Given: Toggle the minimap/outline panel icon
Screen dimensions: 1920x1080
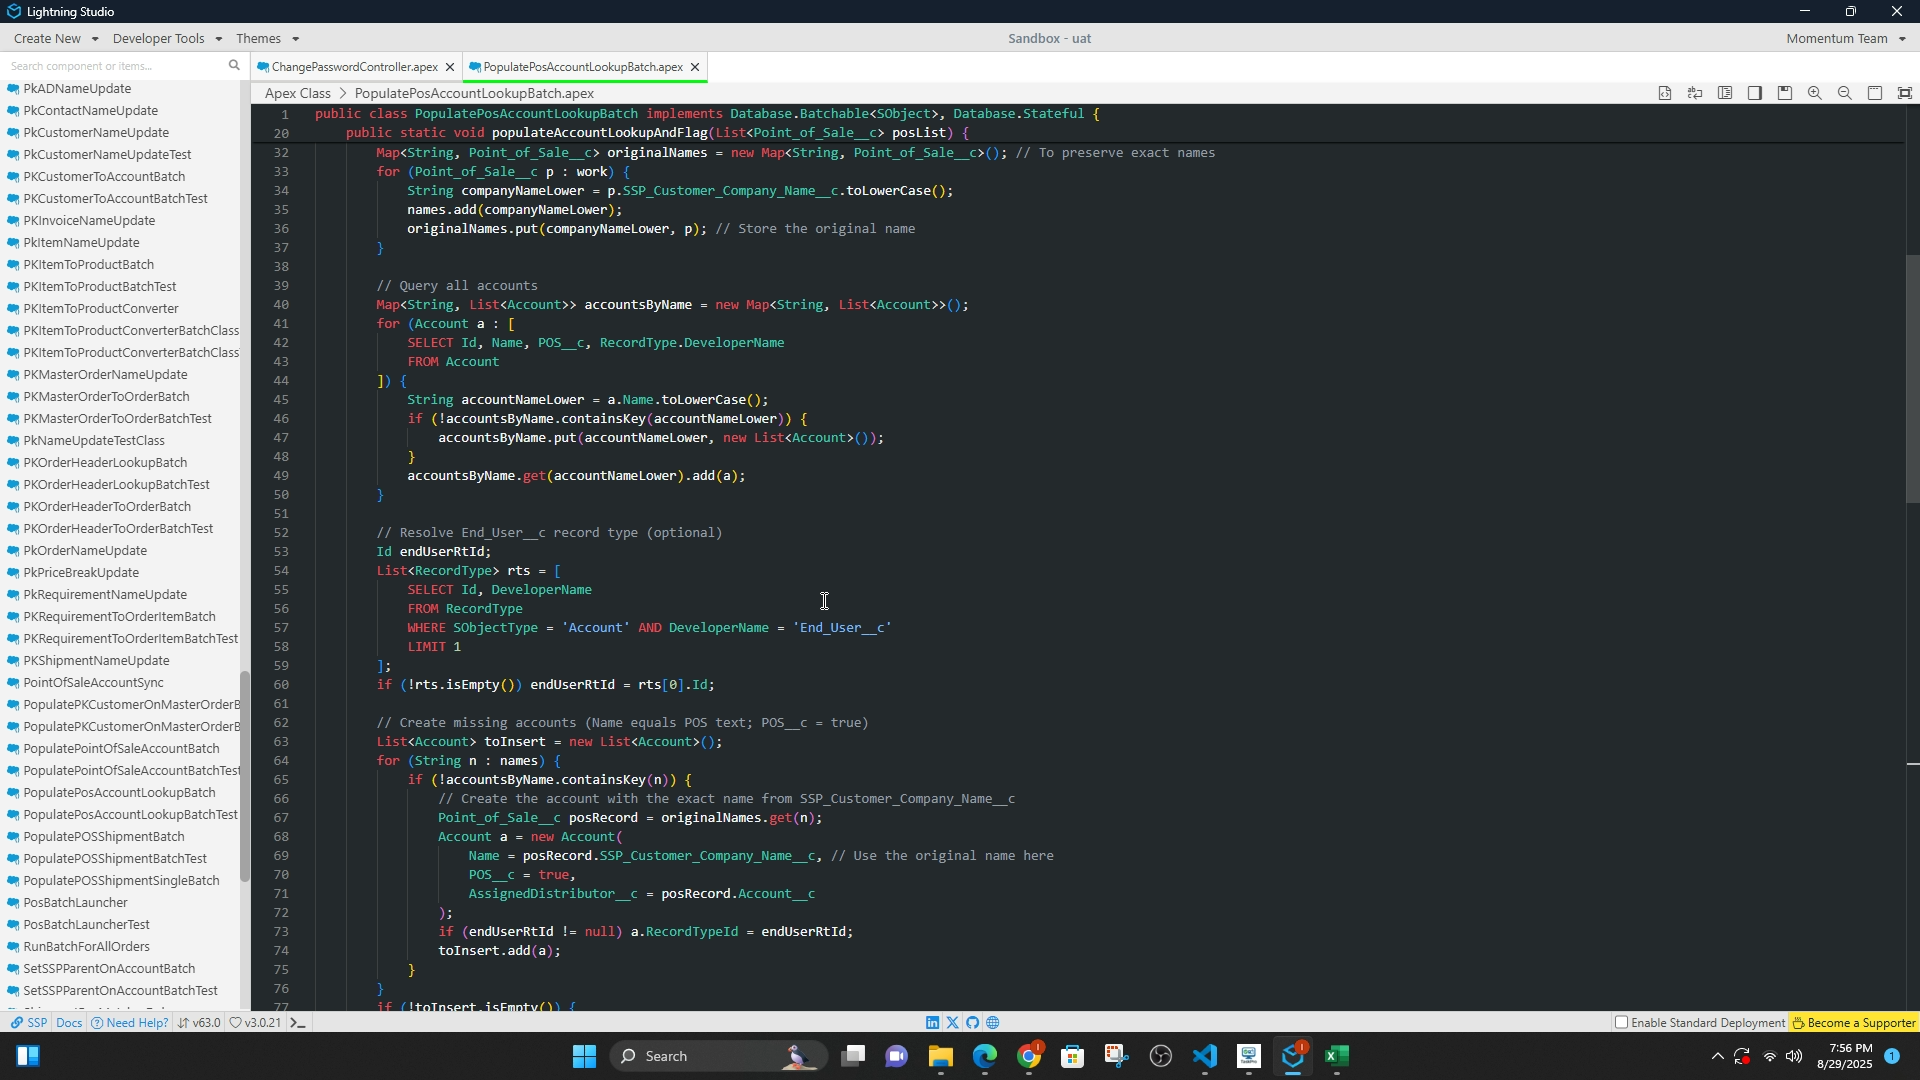Looking at the screenshot, I should pos(1725,93).
